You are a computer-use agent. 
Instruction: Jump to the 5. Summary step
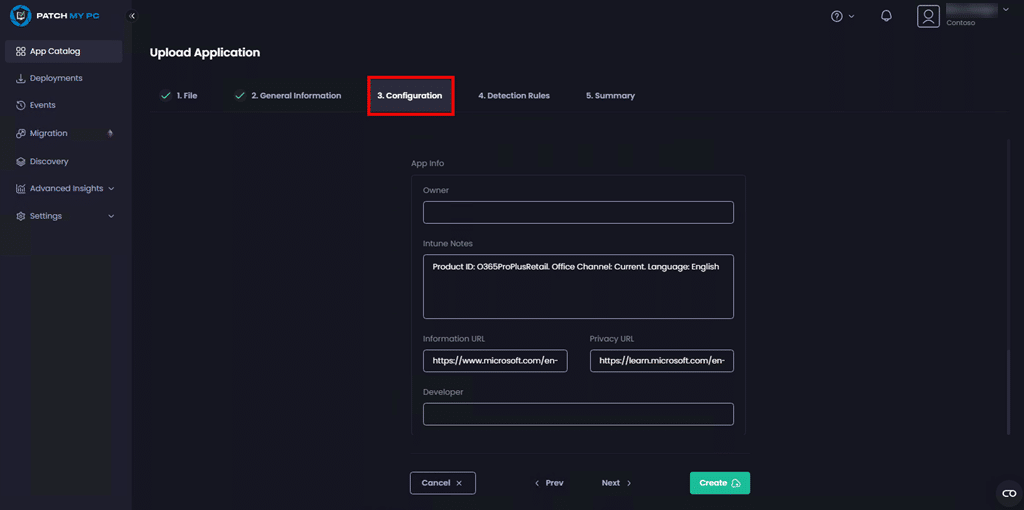[610, 96]
